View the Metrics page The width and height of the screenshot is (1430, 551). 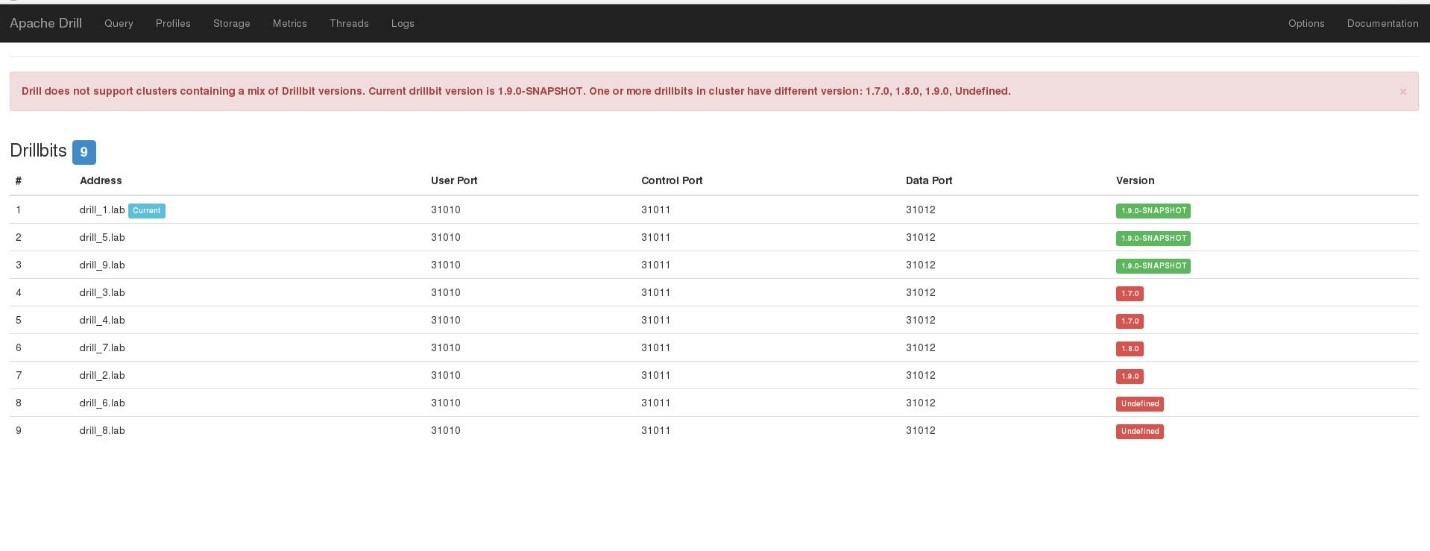[290, 24]
